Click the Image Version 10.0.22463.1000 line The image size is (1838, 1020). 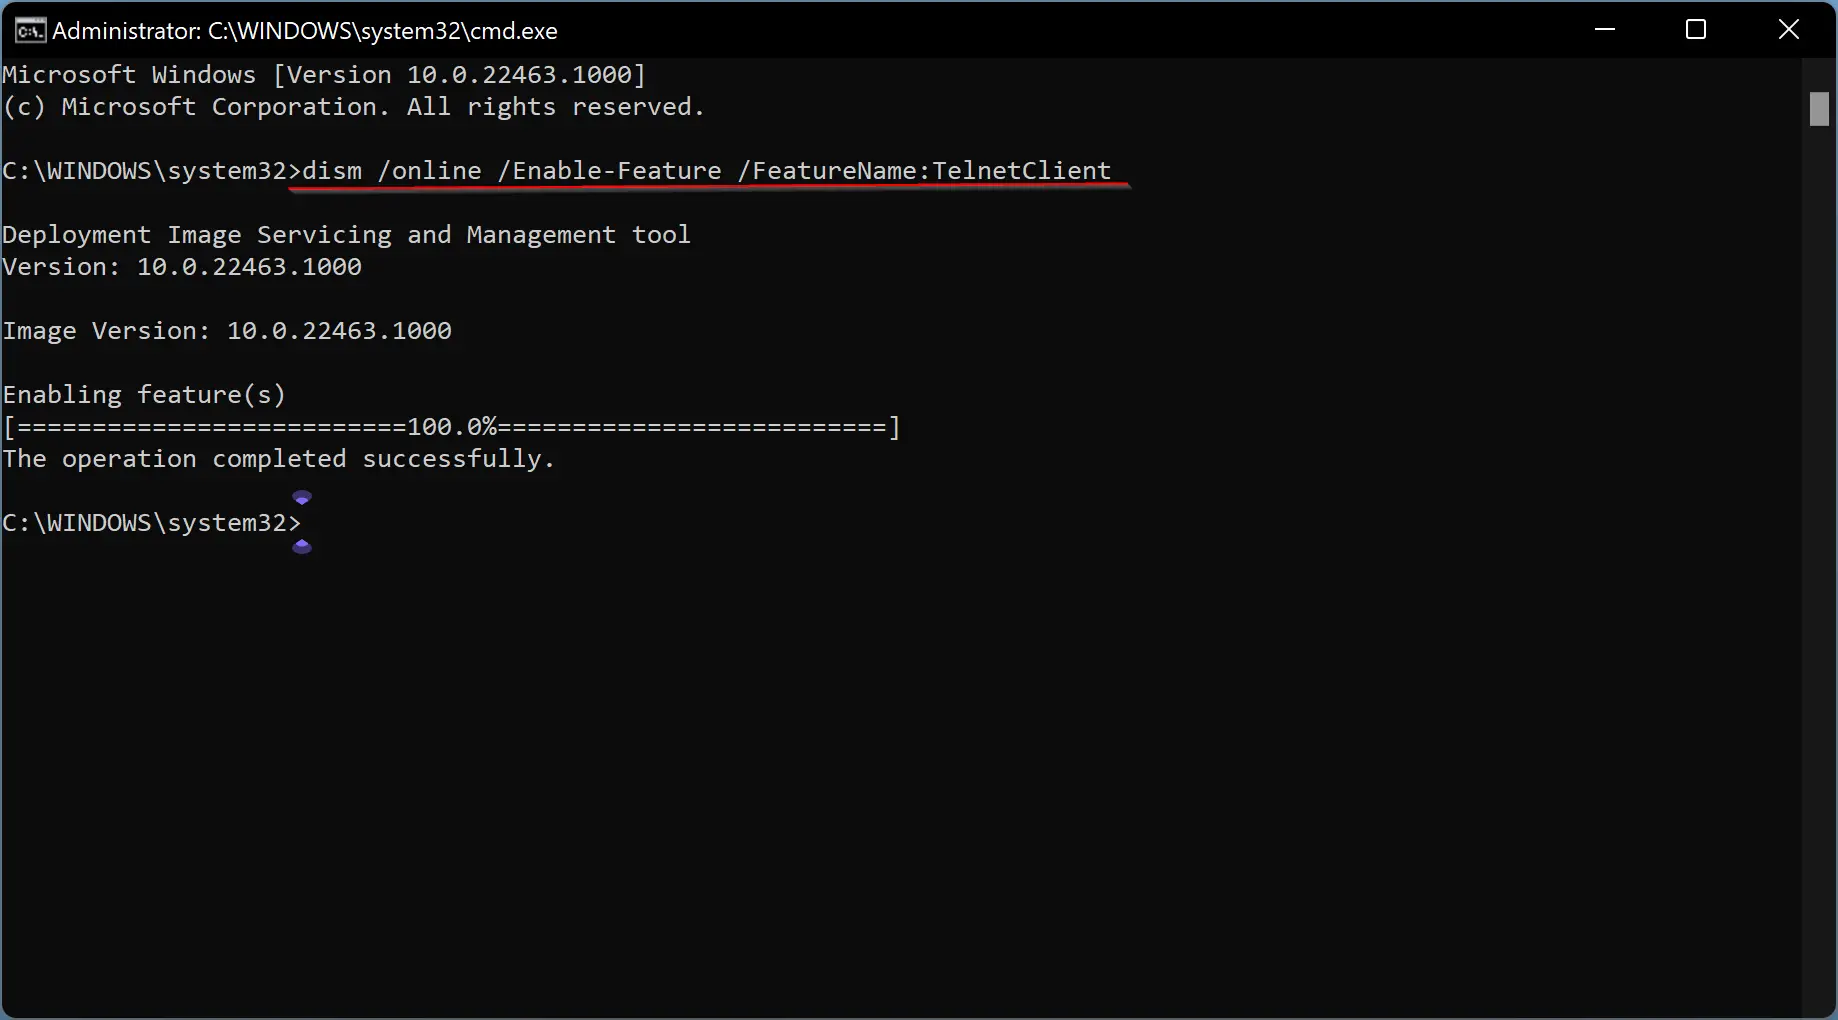coord(226,330)
